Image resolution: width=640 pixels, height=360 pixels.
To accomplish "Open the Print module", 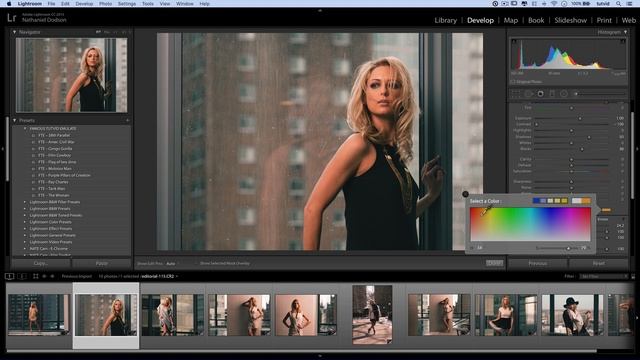I will (x=604, y=20).
